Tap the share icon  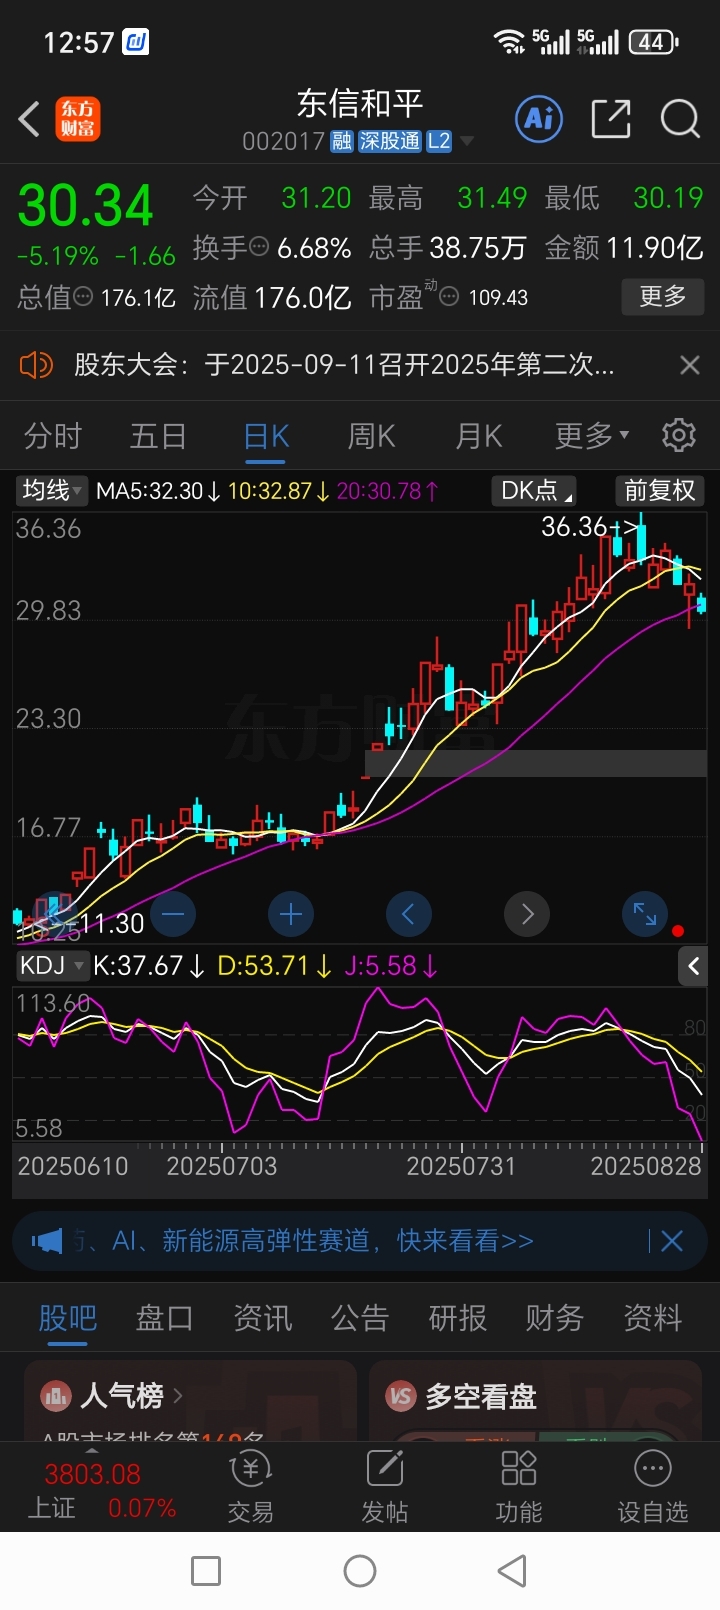610,119
